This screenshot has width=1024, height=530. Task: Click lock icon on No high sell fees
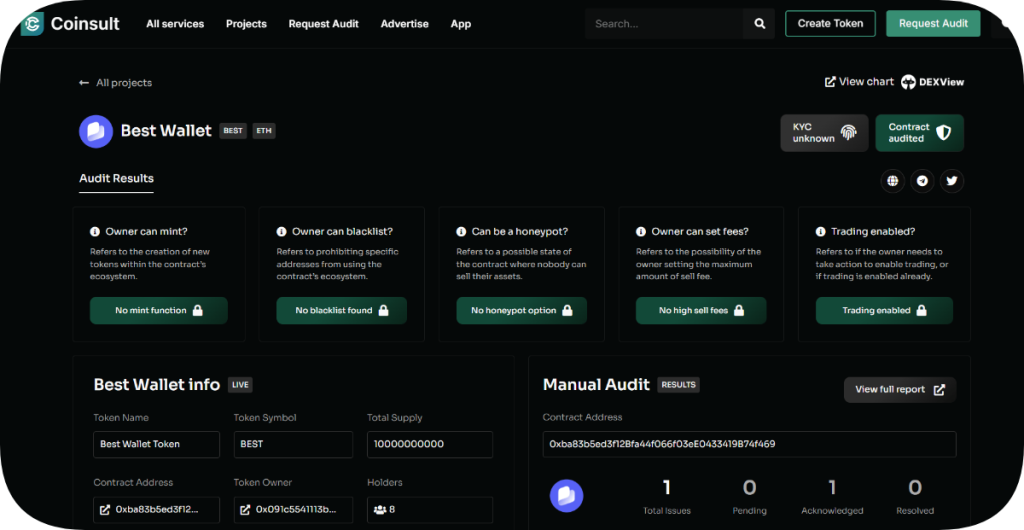(739, 310)
